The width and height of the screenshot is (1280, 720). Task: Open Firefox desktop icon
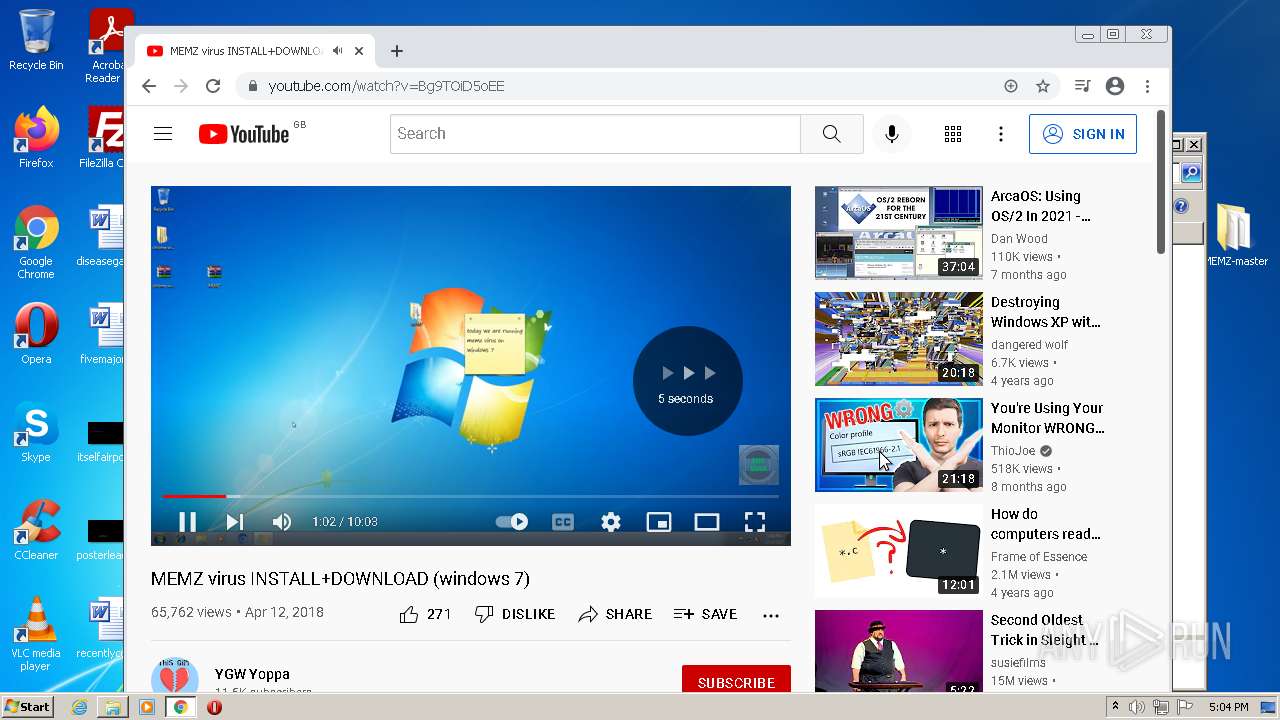36,137
